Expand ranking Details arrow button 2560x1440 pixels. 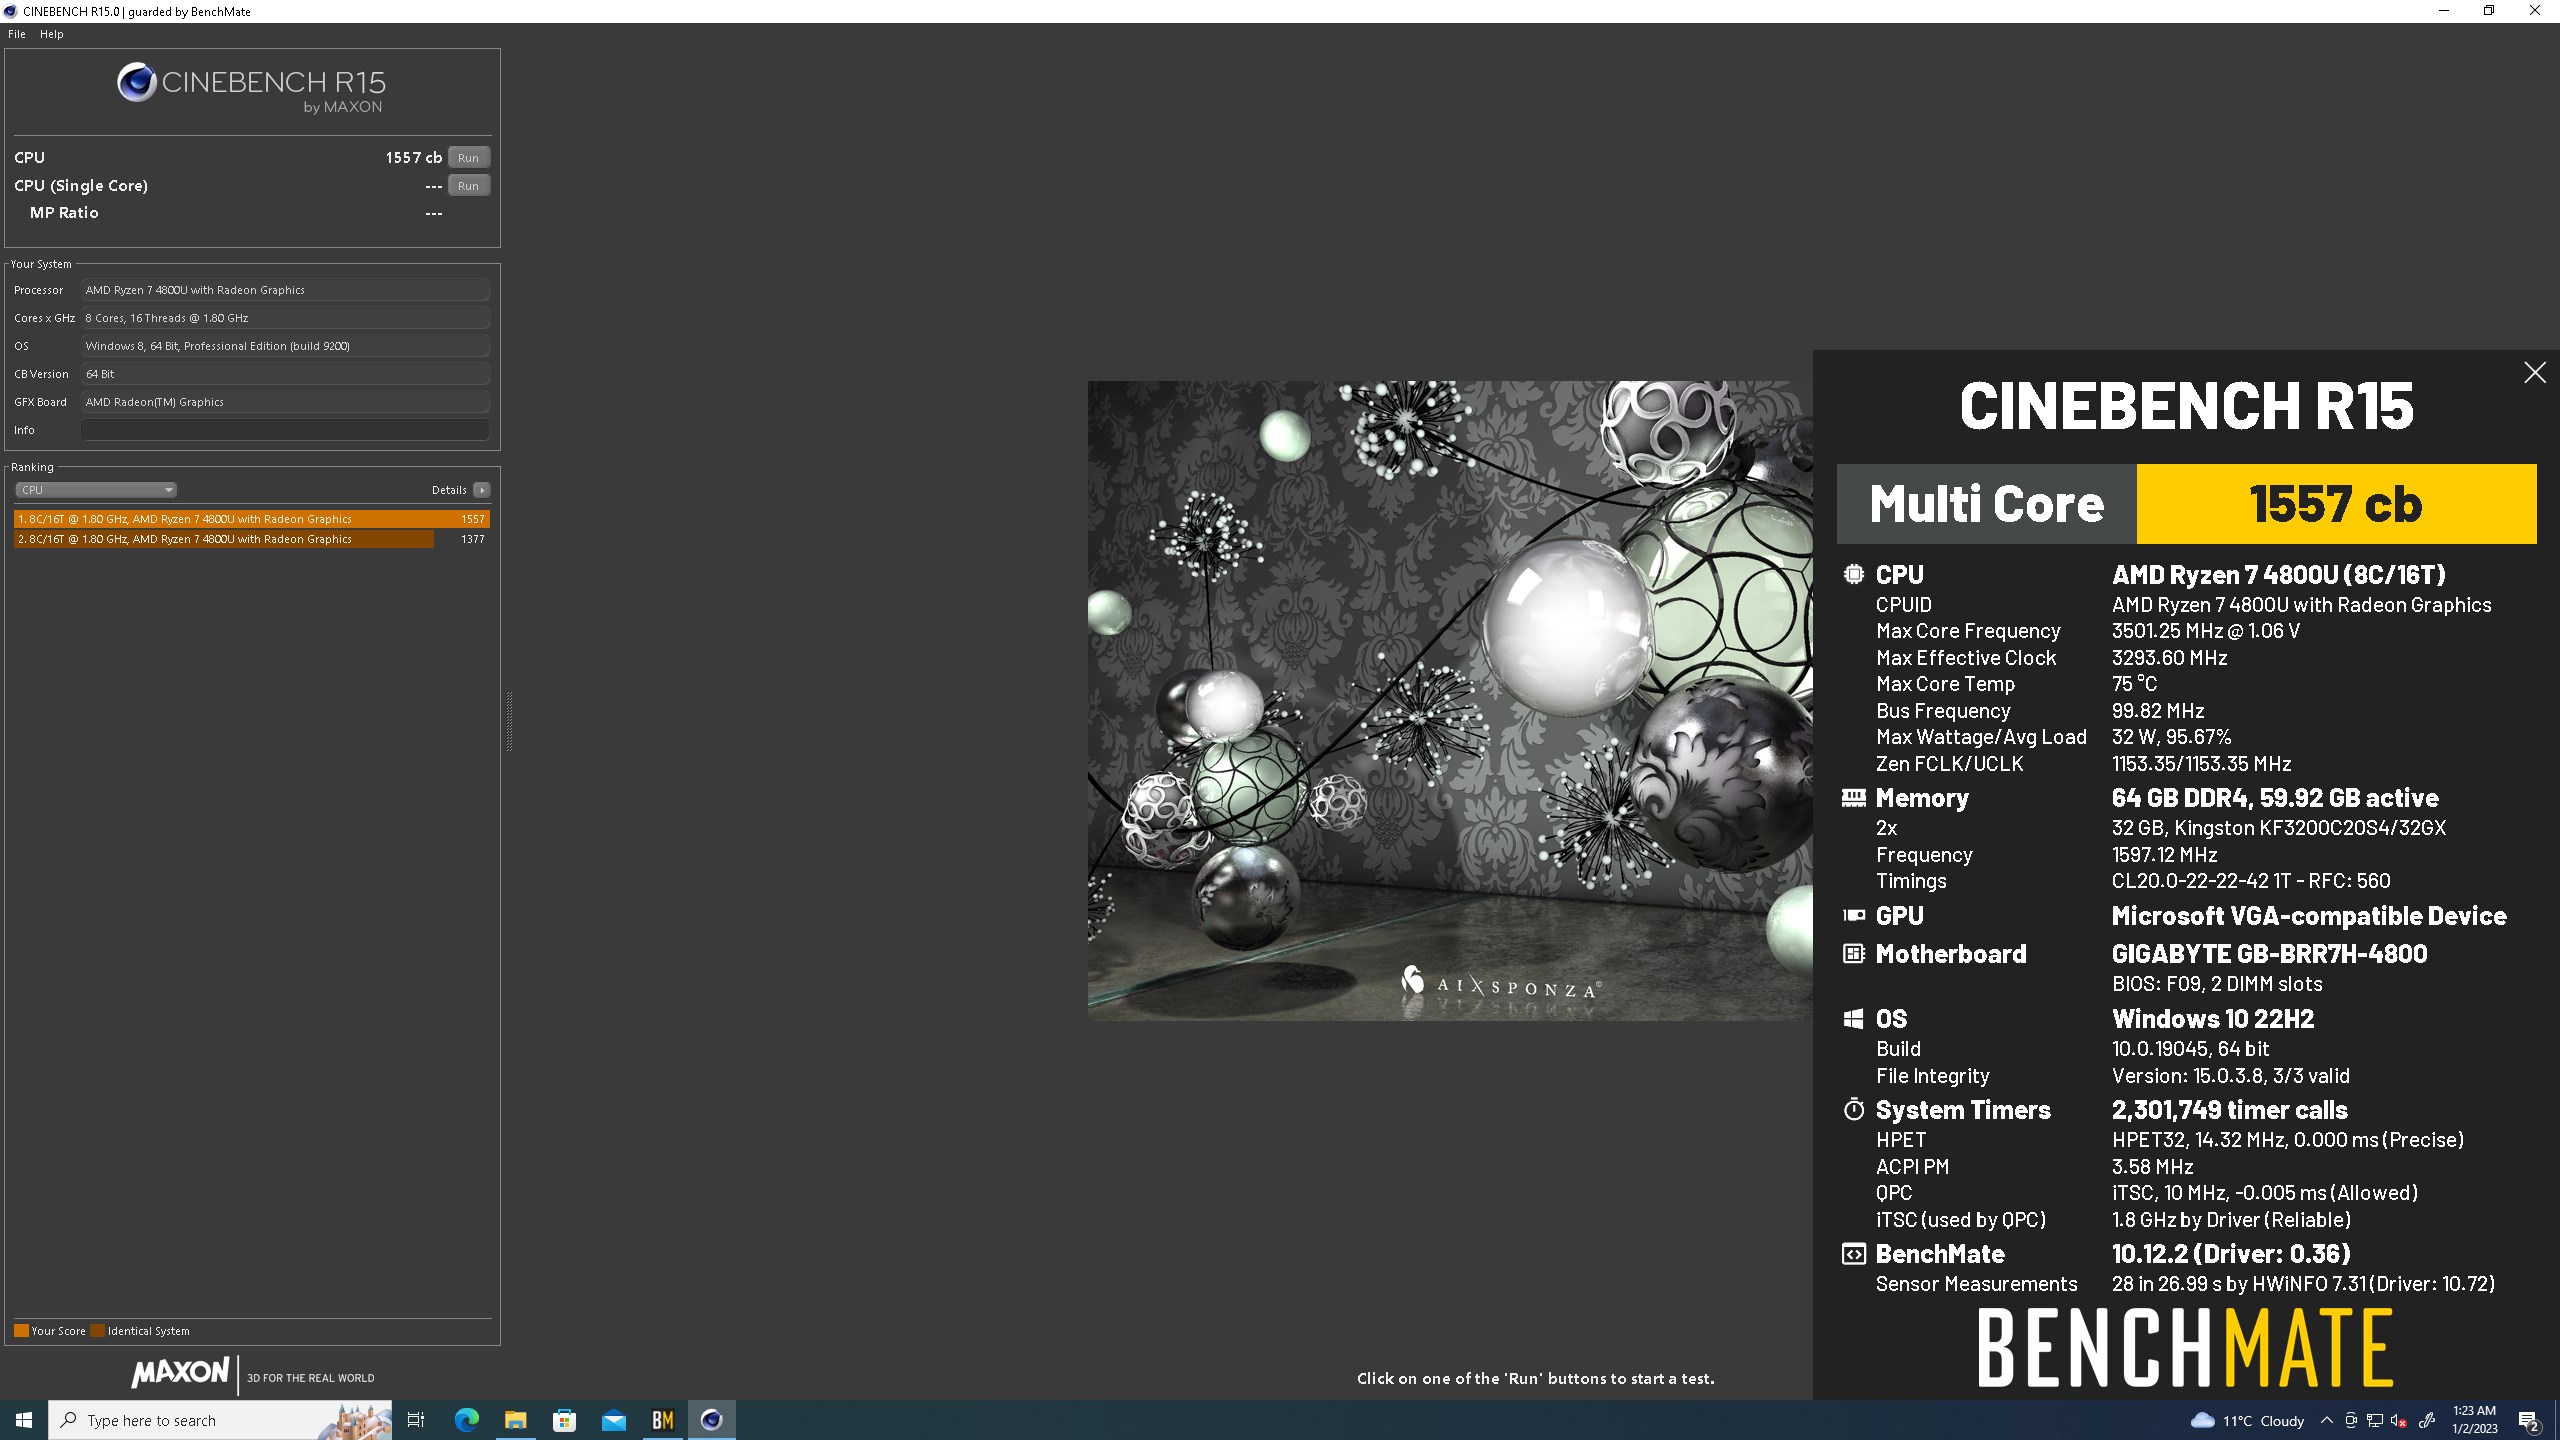[x=482, y=490]
